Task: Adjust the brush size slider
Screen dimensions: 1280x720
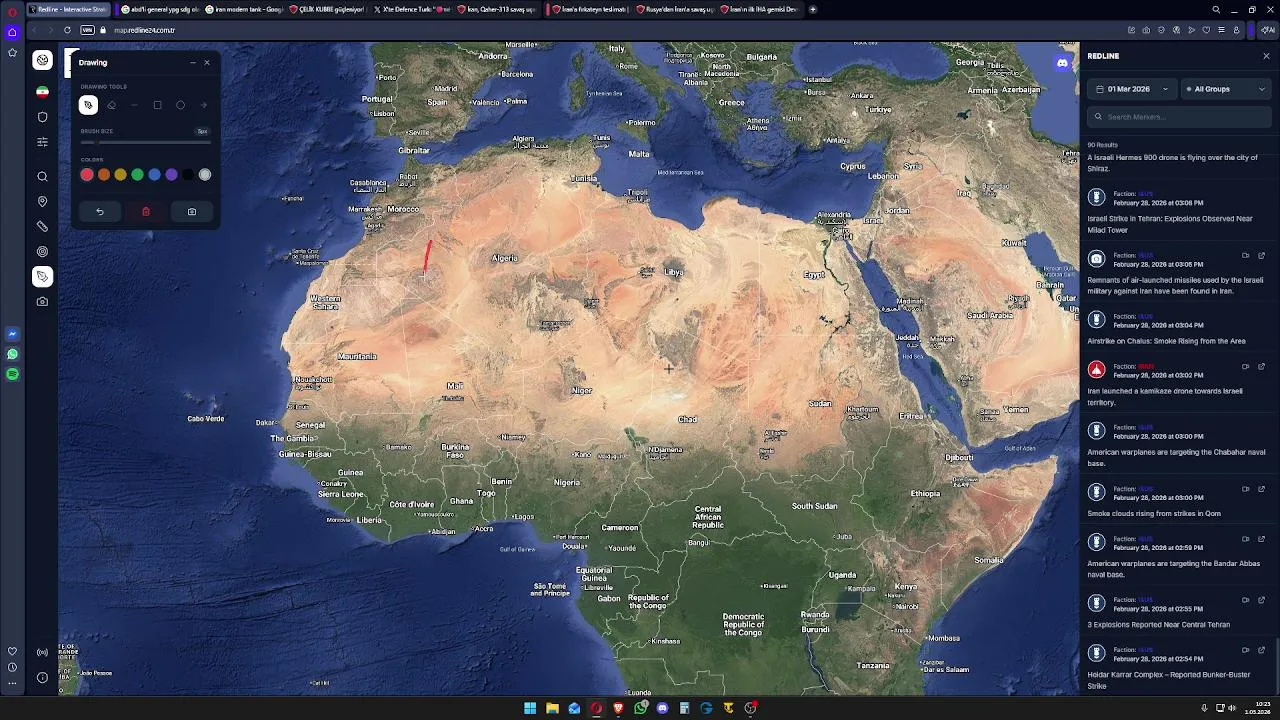Action: click(146, 142)
